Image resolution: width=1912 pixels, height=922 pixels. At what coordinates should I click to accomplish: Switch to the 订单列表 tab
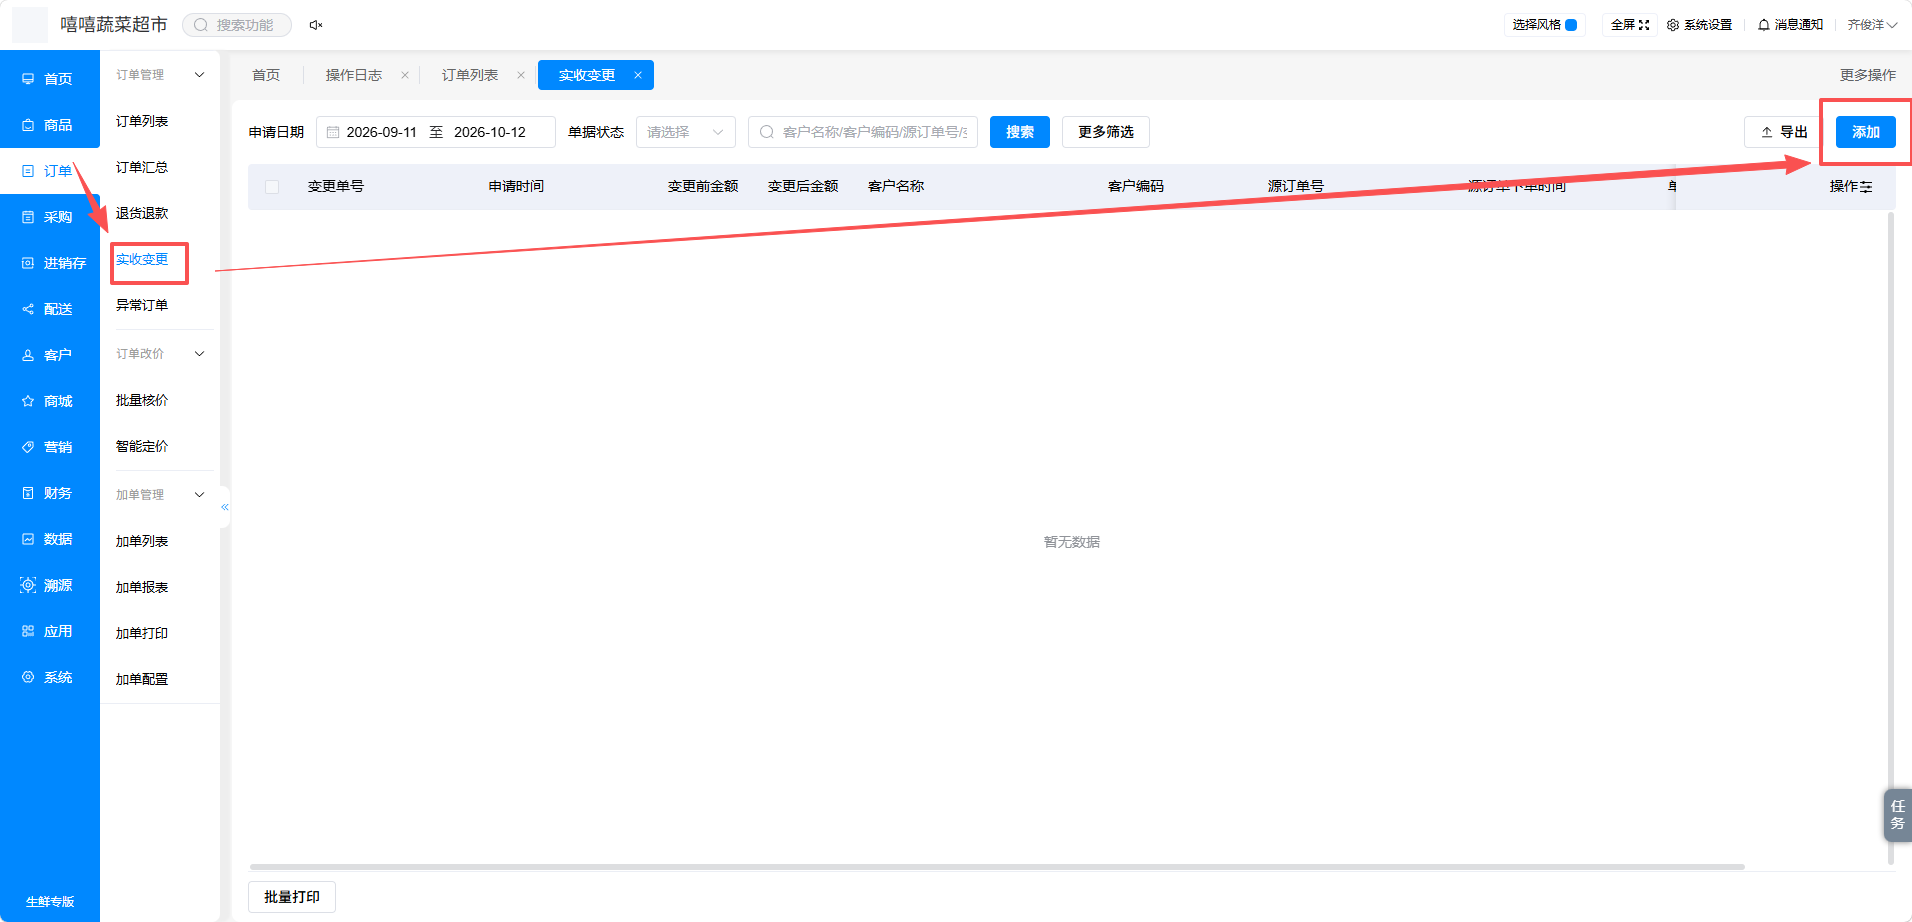coord(470,75)
